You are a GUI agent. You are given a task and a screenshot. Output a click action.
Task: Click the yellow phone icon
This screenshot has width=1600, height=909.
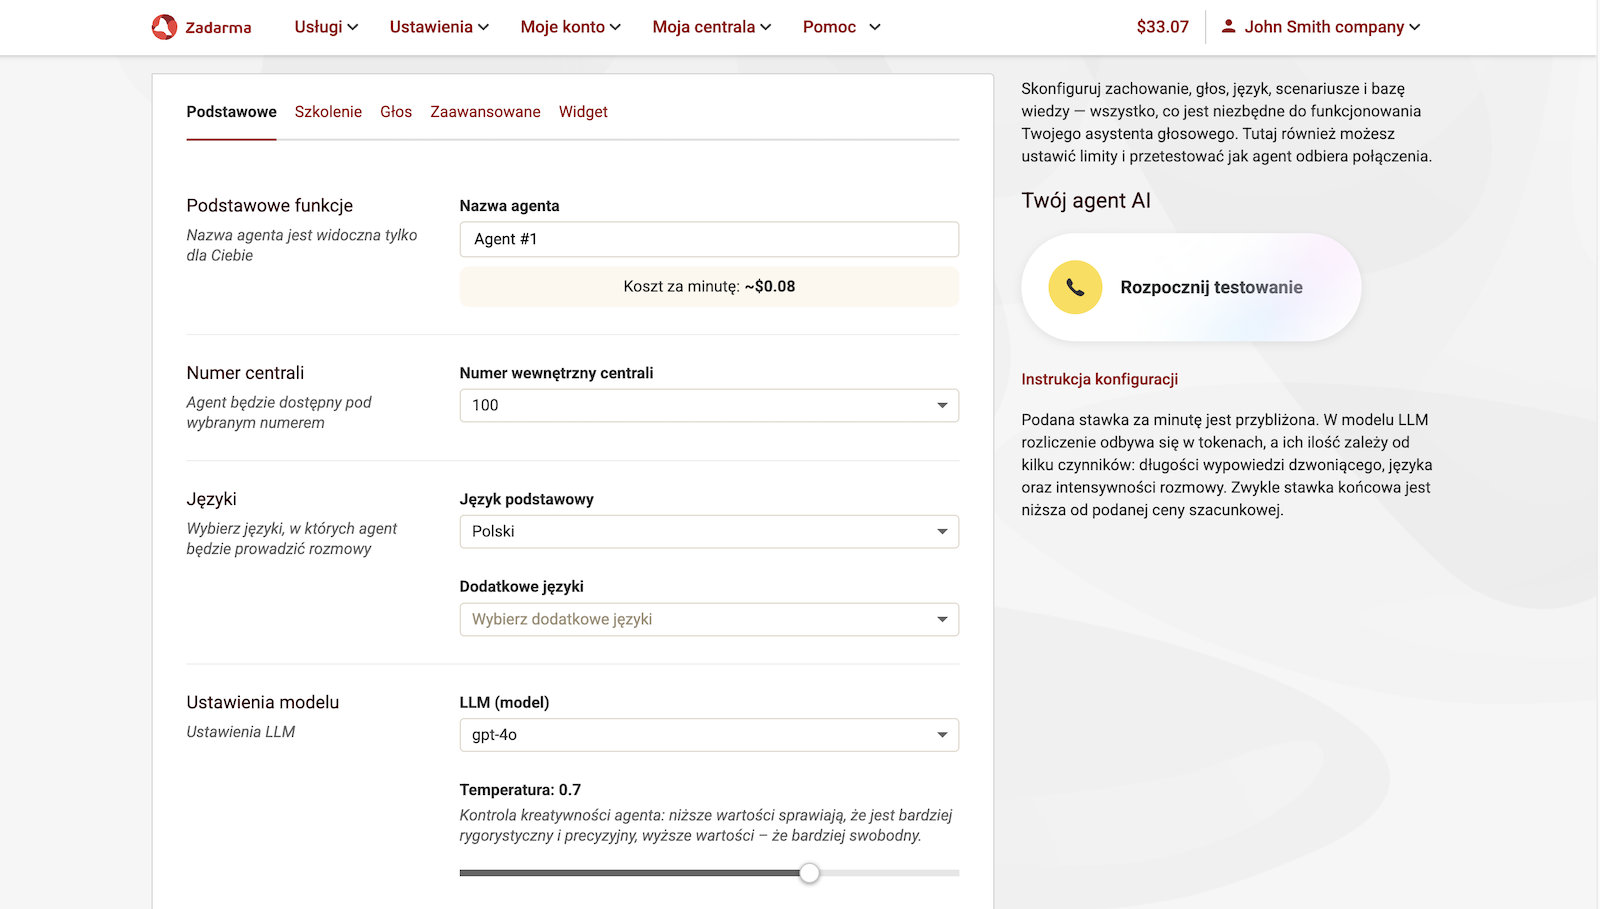[x=1074, y=287]
